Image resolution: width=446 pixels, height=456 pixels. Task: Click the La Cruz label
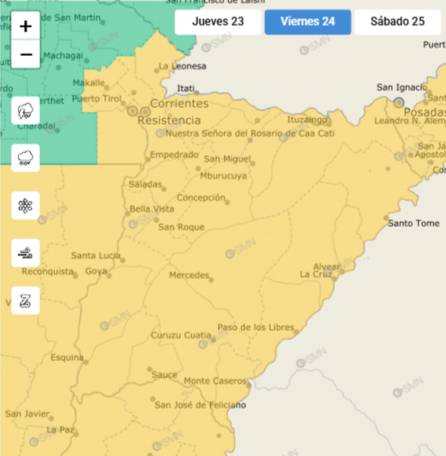click(x=315, y=274)
